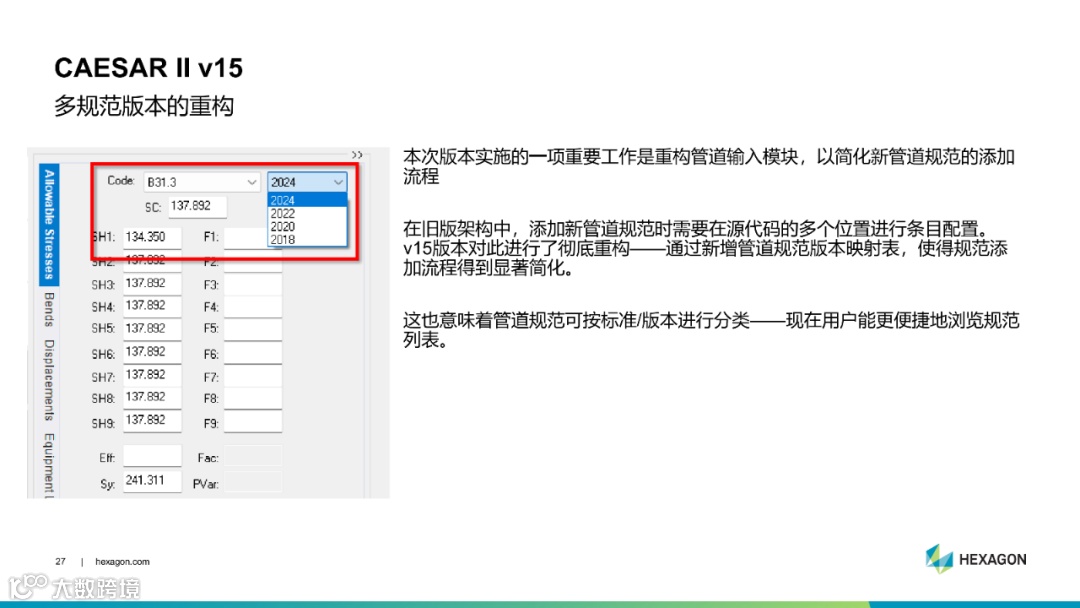Image resolution: width=1080 pixels, height=608 pixels.
Task: Open the Code B31.3 dropdown
Action: coord(202,182)
